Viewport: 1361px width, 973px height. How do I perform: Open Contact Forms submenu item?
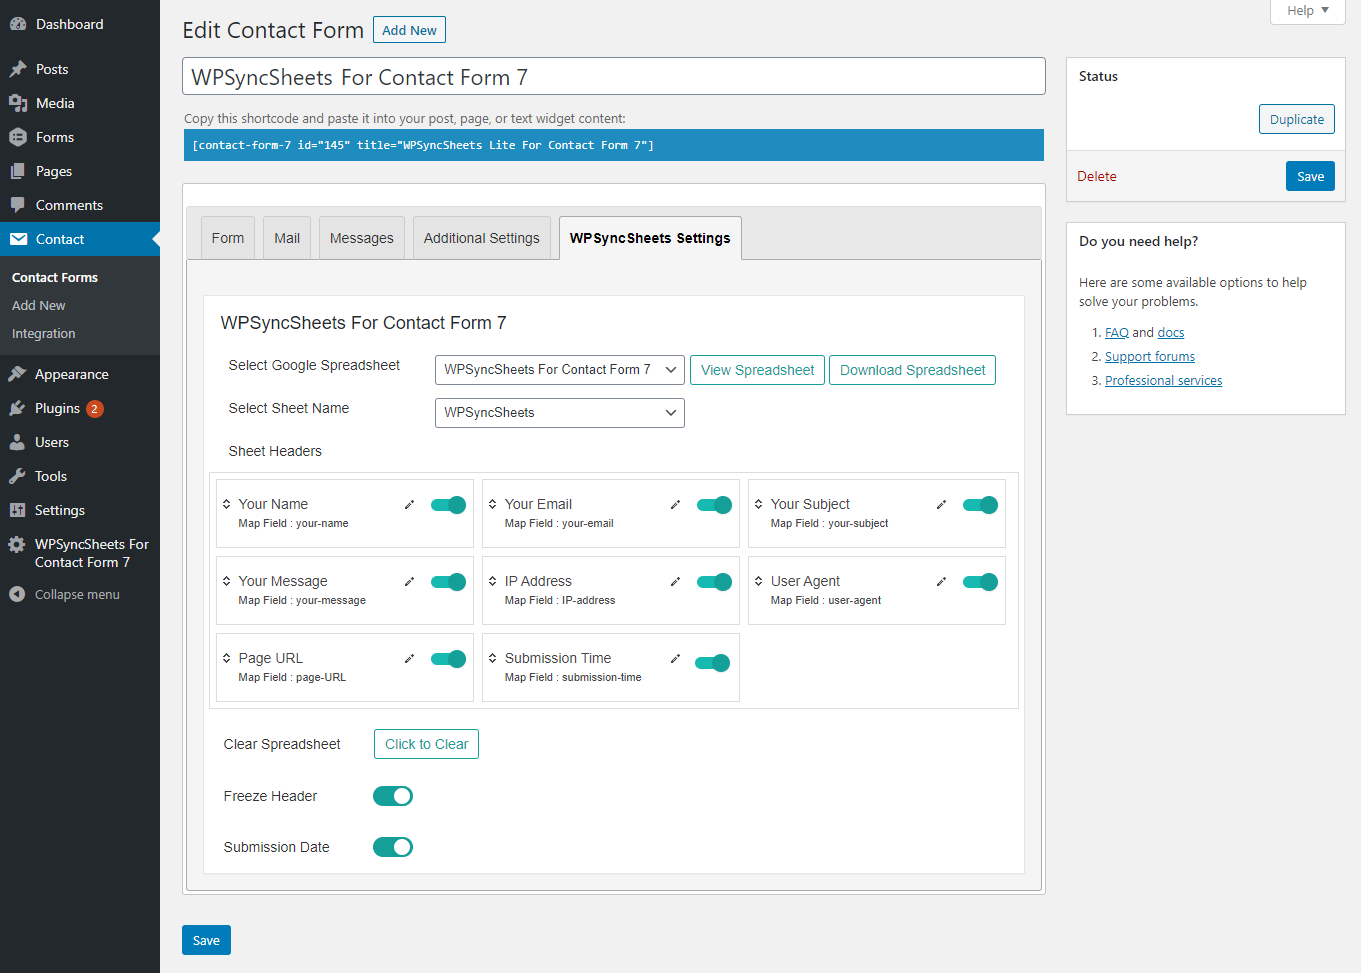point(55,277)
